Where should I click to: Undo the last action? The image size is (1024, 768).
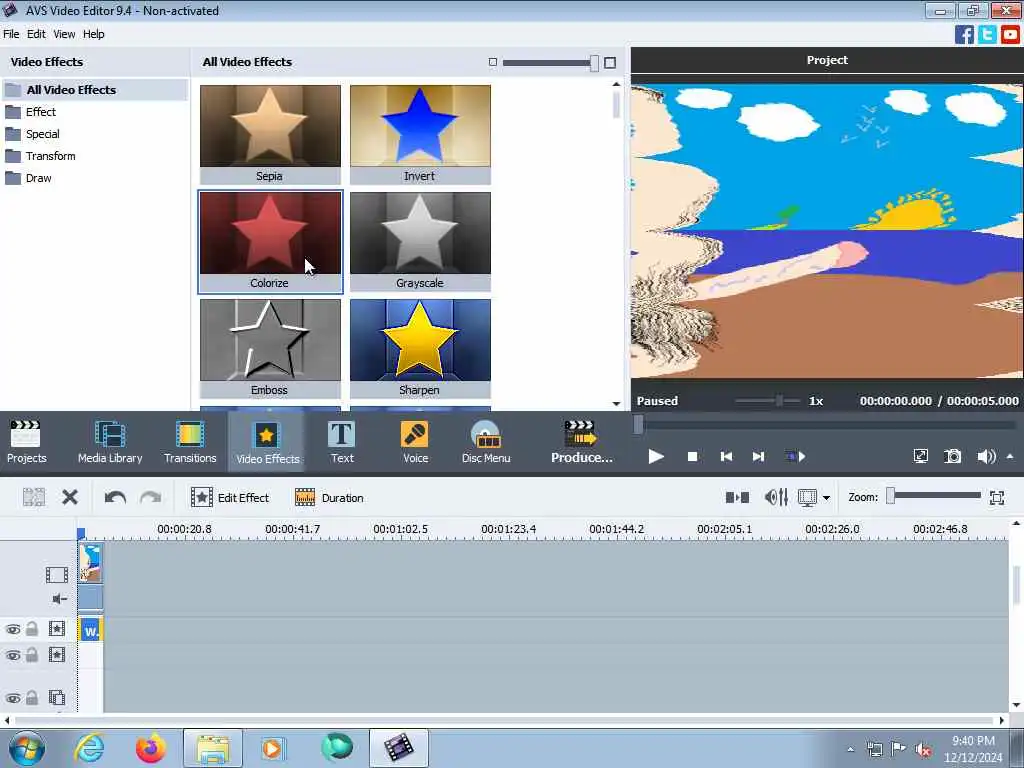click(x=115, y=498)
